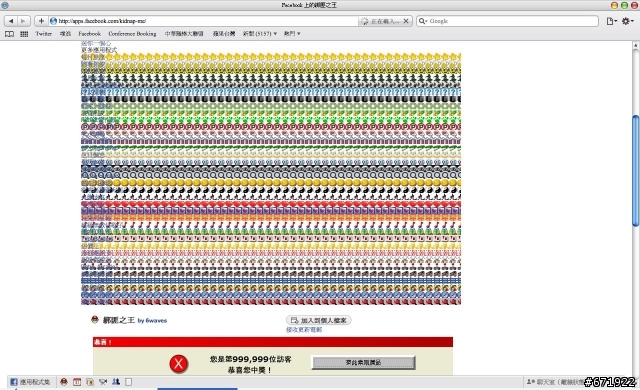The image size is (640, 390).
Task: Open the 聊天室 chat tab in dock
Action: click(557, 382)
